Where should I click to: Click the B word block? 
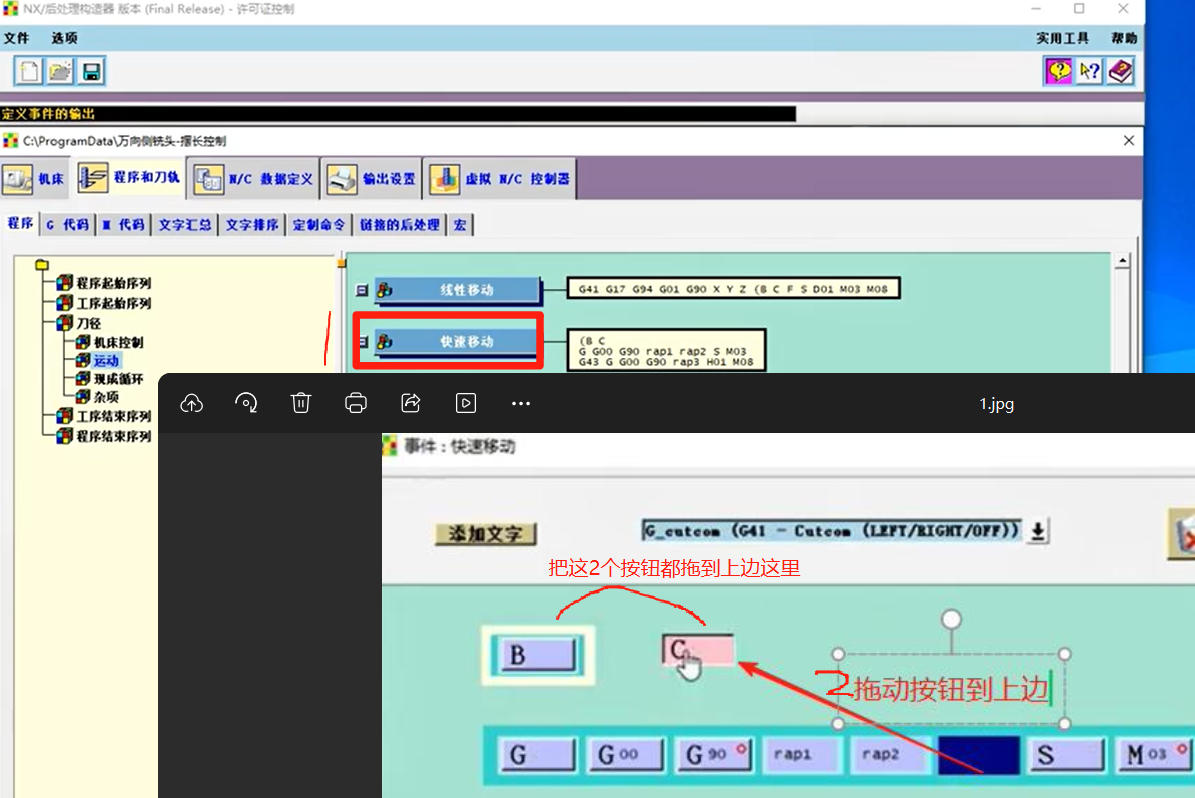tap(537, 655)
